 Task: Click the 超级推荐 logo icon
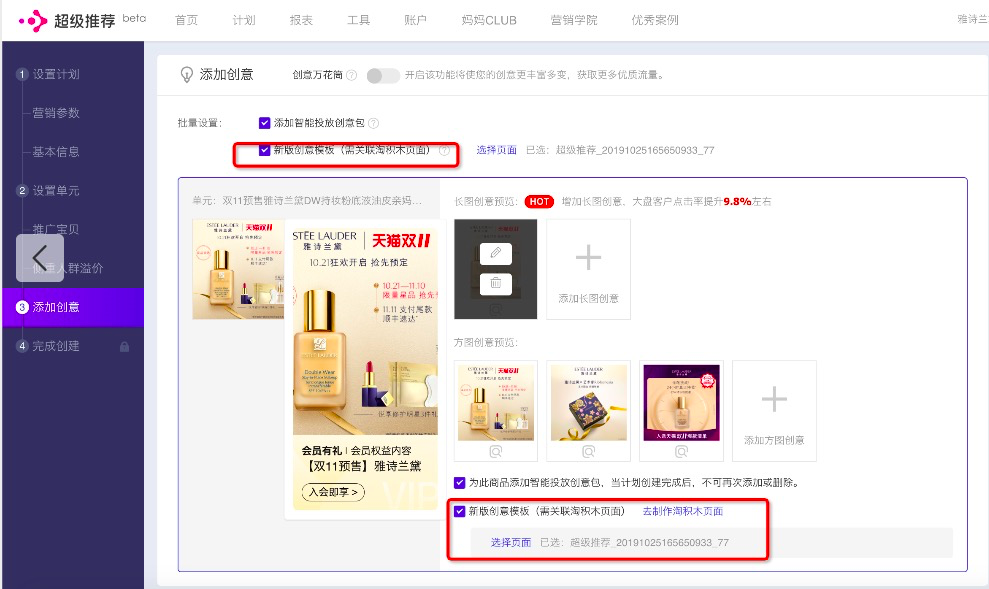pyautogui.click(x=33, y=21)
